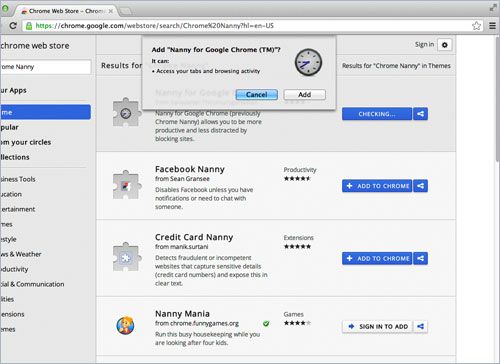The height and width of the screenshot is (364, 500).
Task: Cancel adding the Nanny extension
Action: click(x=257, y=95)
